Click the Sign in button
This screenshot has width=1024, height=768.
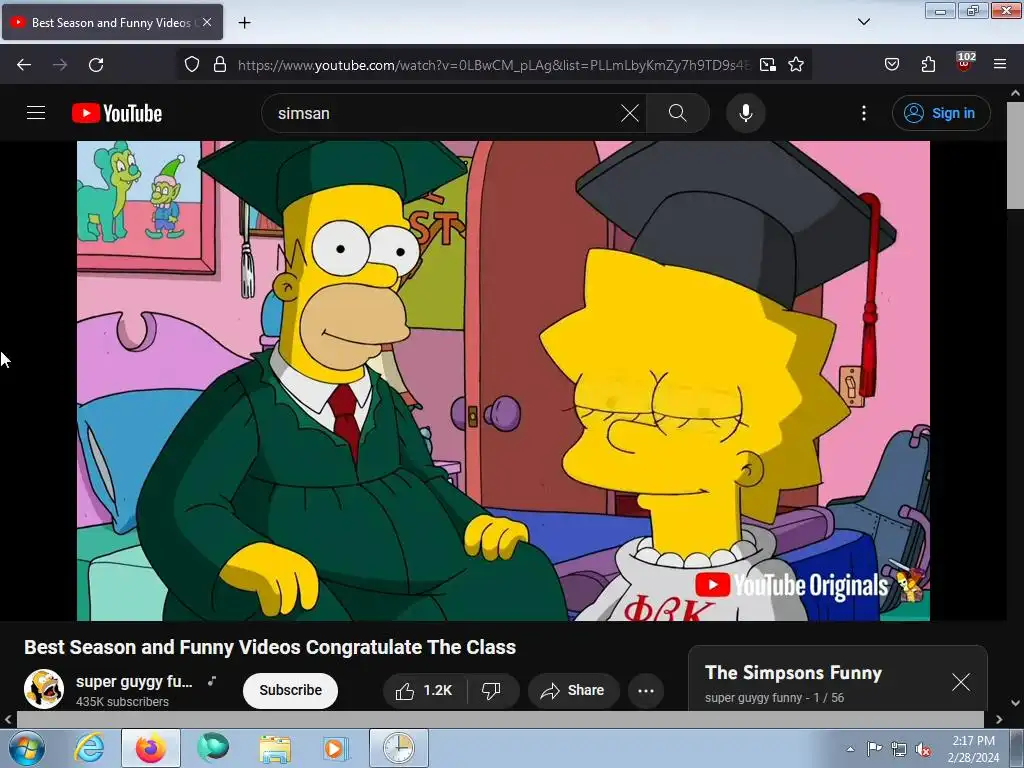[941, 113]
